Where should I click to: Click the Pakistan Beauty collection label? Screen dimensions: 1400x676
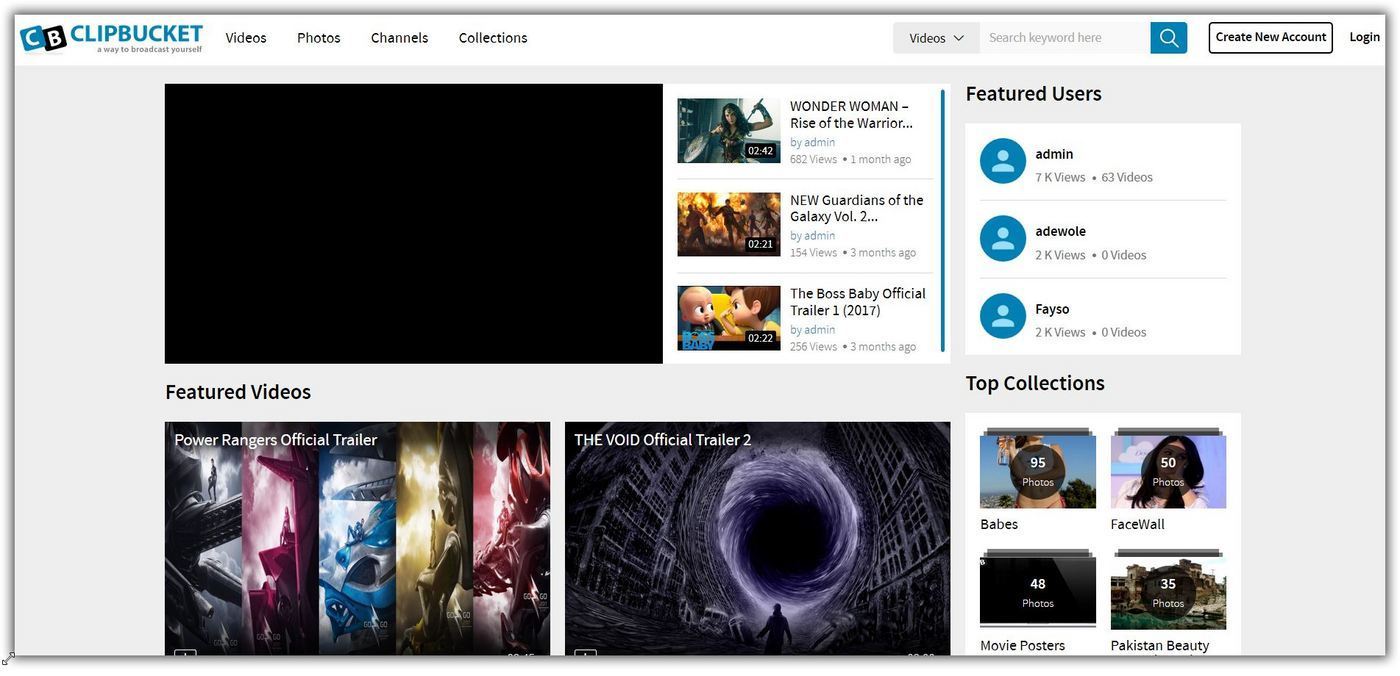[1160, 645]
